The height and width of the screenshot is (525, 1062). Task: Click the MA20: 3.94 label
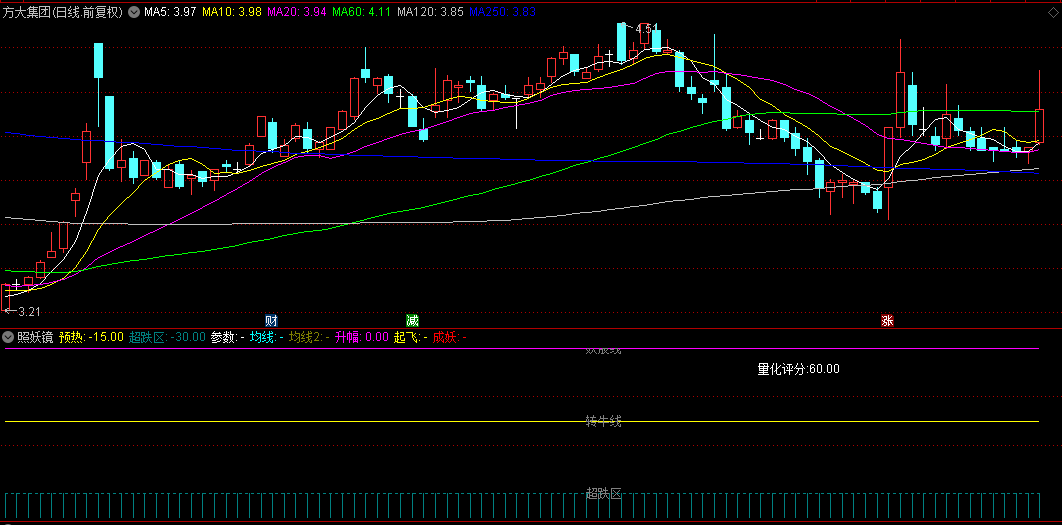click(x=297, y=12)
